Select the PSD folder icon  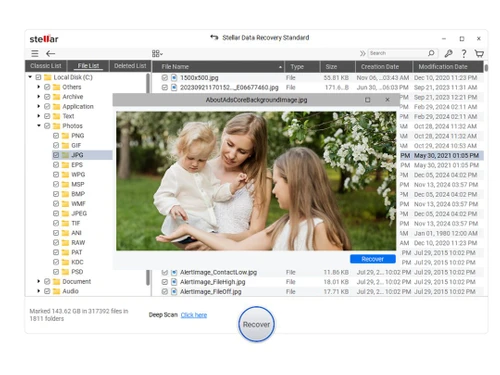65,272
